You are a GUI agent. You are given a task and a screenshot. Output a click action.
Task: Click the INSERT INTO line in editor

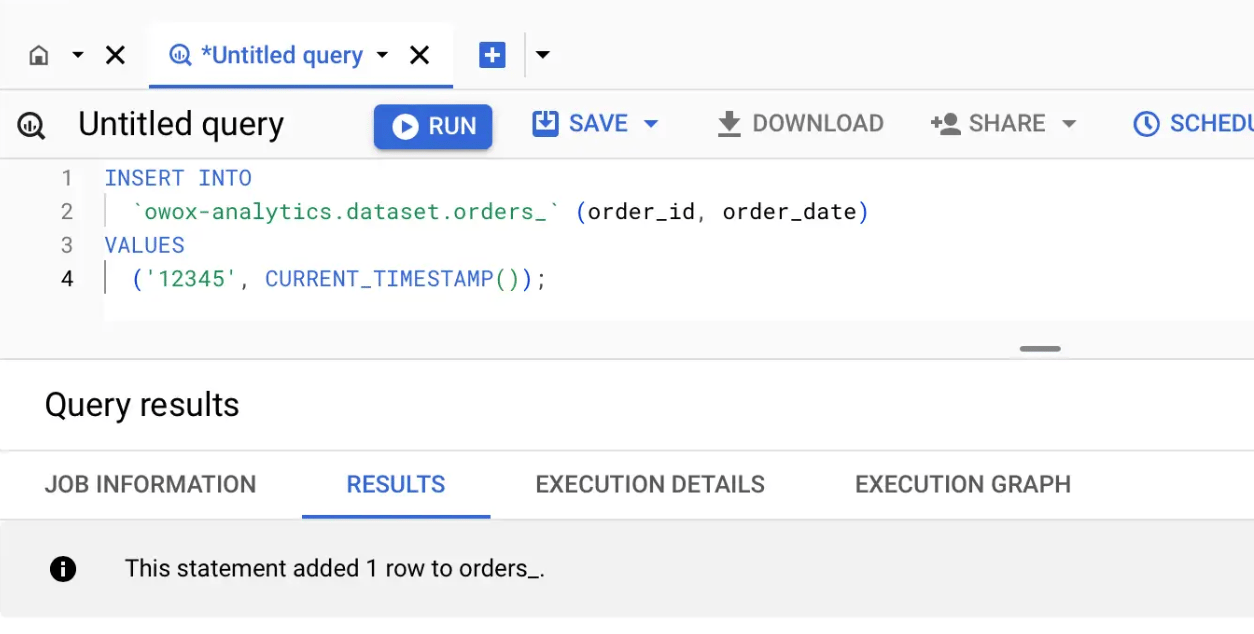(x=178, y=178)
